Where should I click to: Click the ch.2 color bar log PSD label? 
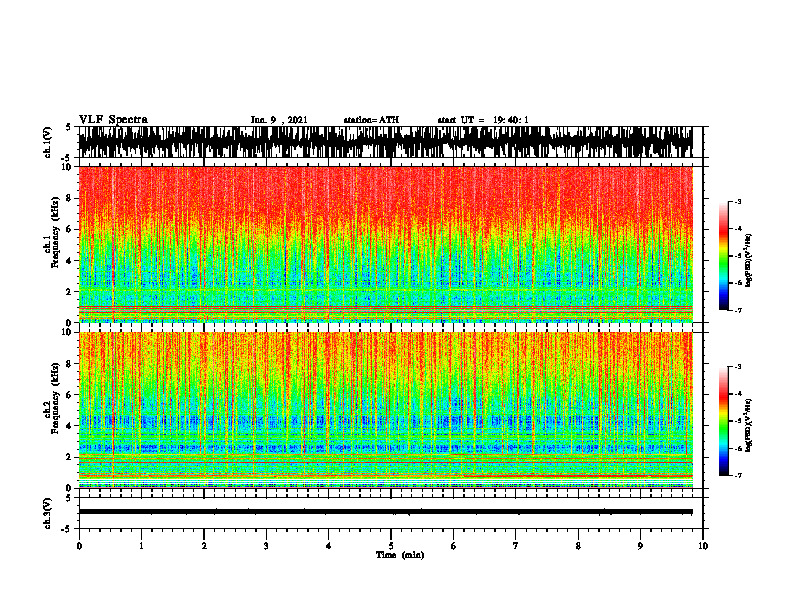pos(749,425)
